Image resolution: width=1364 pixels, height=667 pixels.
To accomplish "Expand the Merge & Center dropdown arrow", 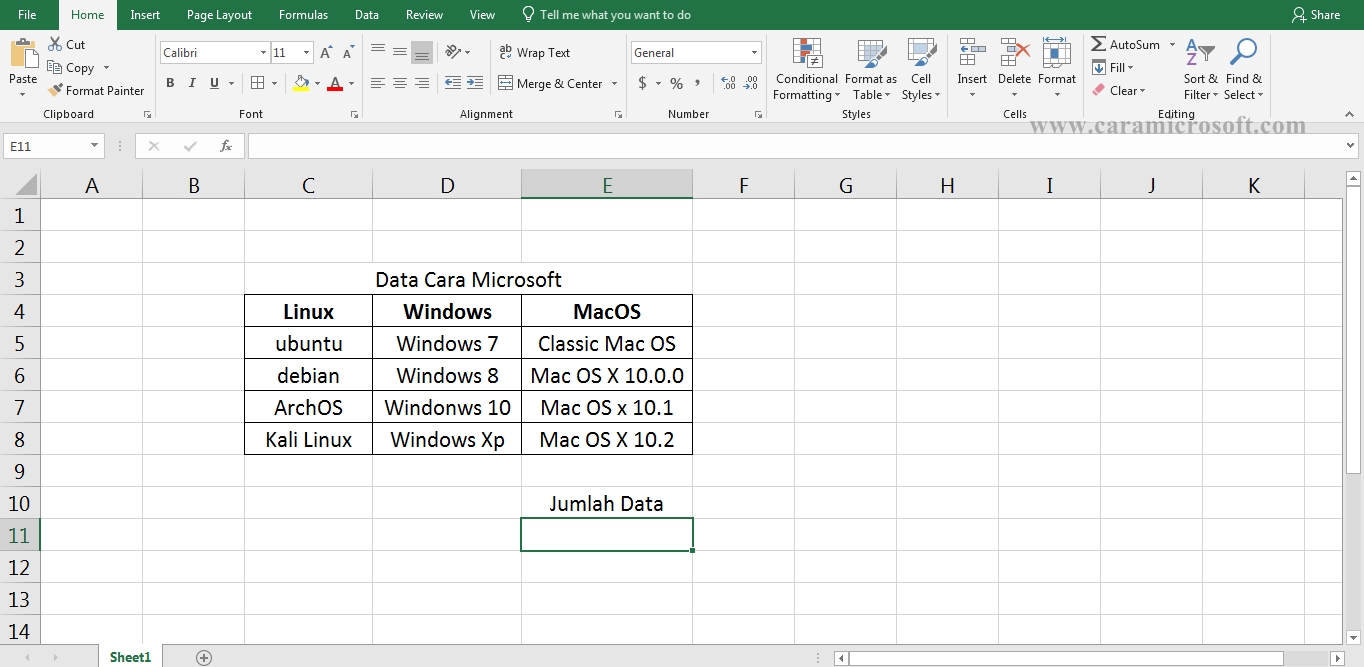I will tap(614, 83).
